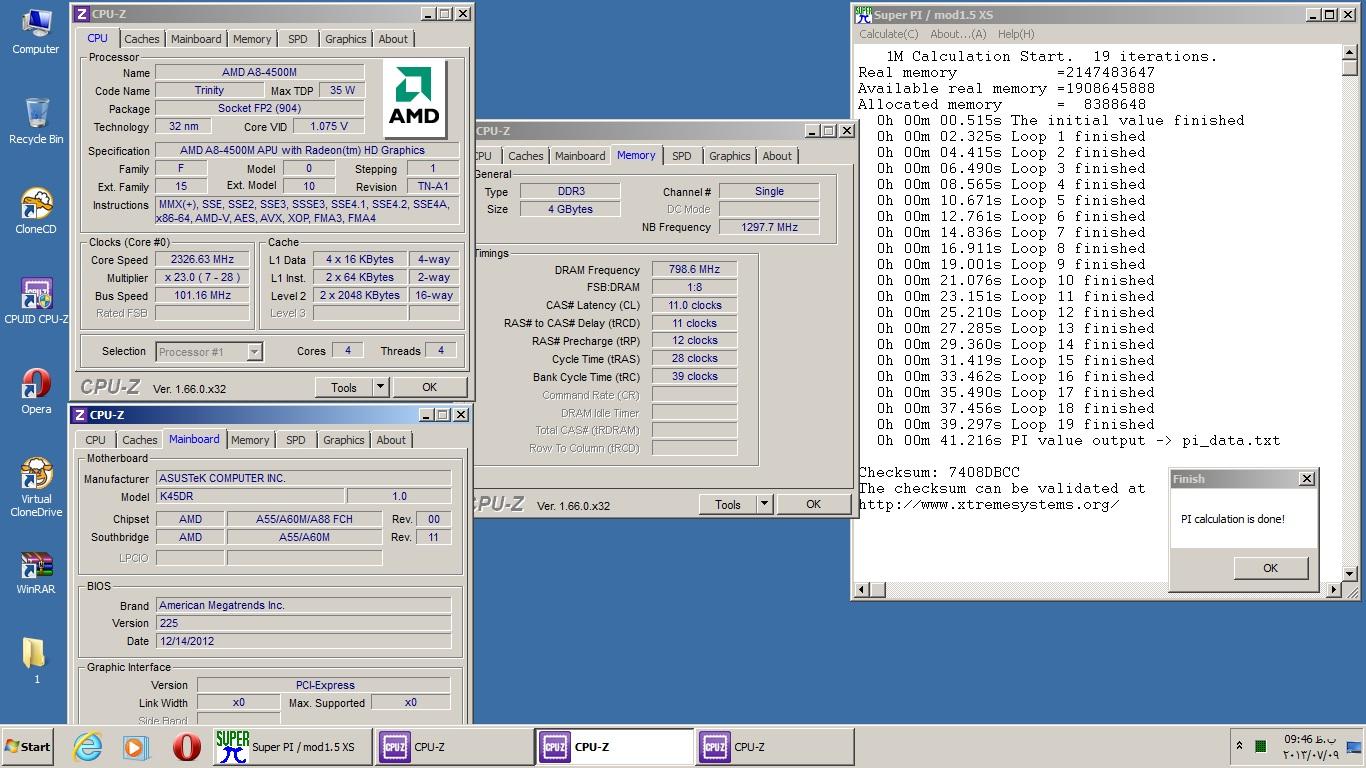Click the taskbar clock
Viewport: 1366px width, 768px height.
click(1310, 747)
